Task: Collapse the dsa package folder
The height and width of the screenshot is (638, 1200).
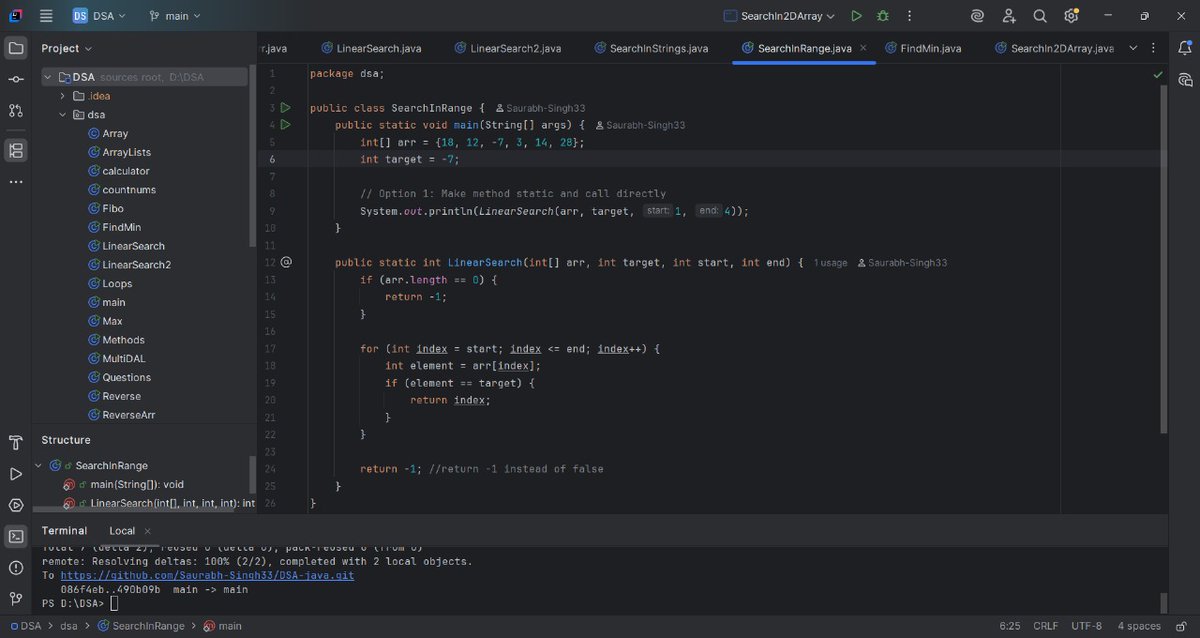Action: point(63,115)
